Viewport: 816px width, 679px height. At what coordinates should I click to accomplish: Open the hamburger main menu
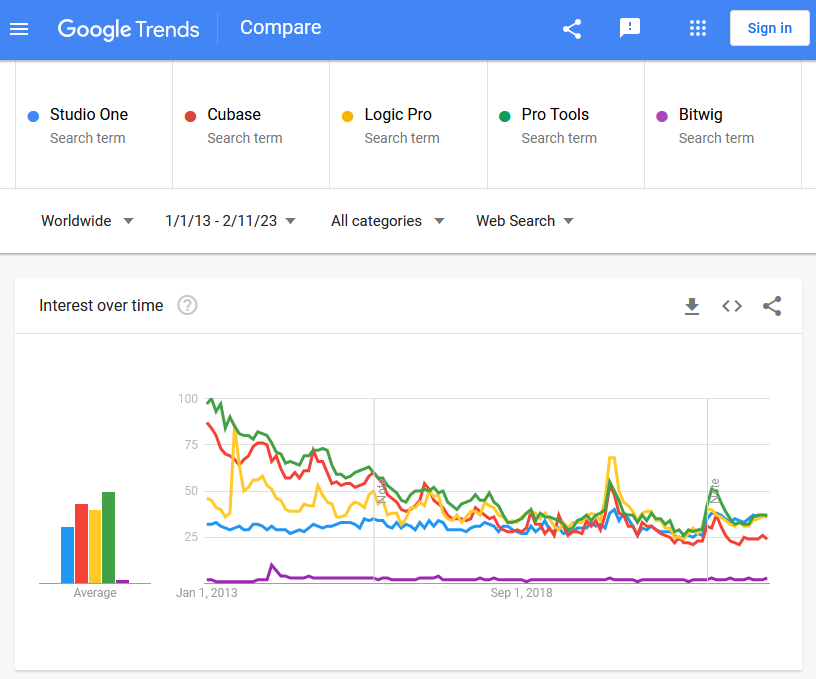coord(19,29)
